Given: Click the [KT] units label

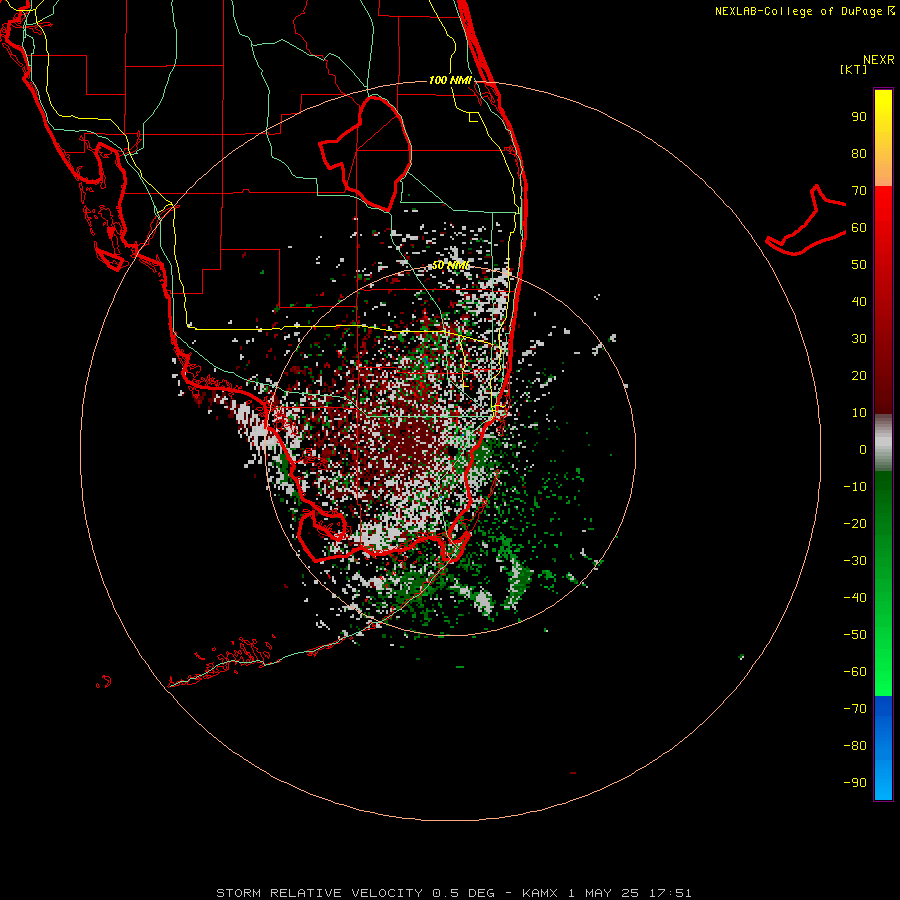Looking at the screenshot, I should [x=854, y=69].
